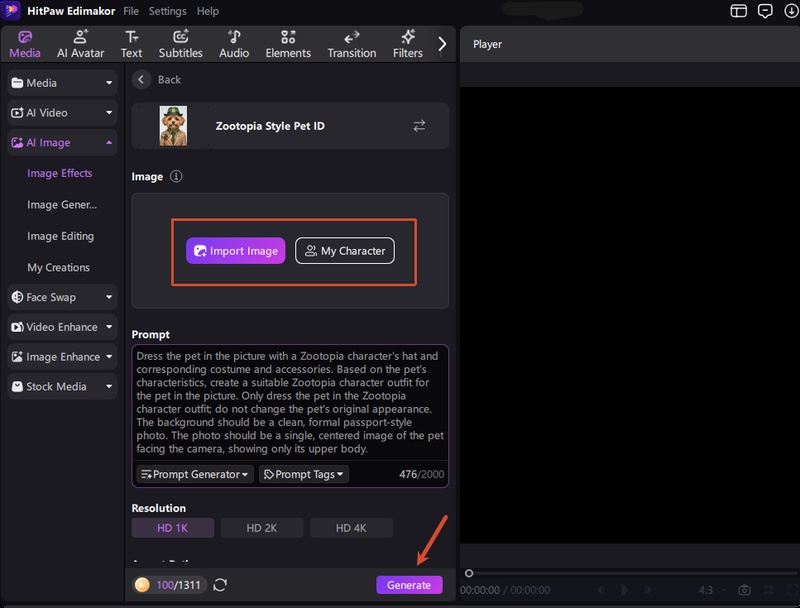Click the crop icon in player controls
This screenshot has height=608, width=800.
[768, 590]
